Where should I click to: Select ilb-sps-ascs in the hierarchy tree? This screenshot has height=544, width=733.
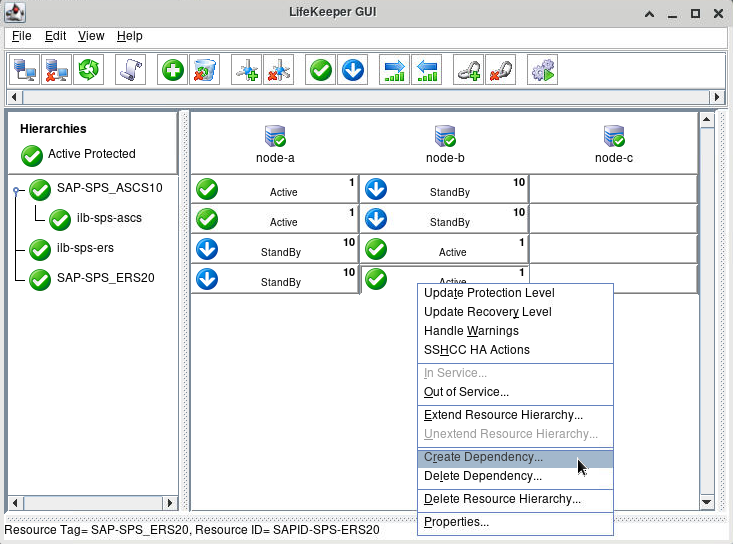point(108,218)
